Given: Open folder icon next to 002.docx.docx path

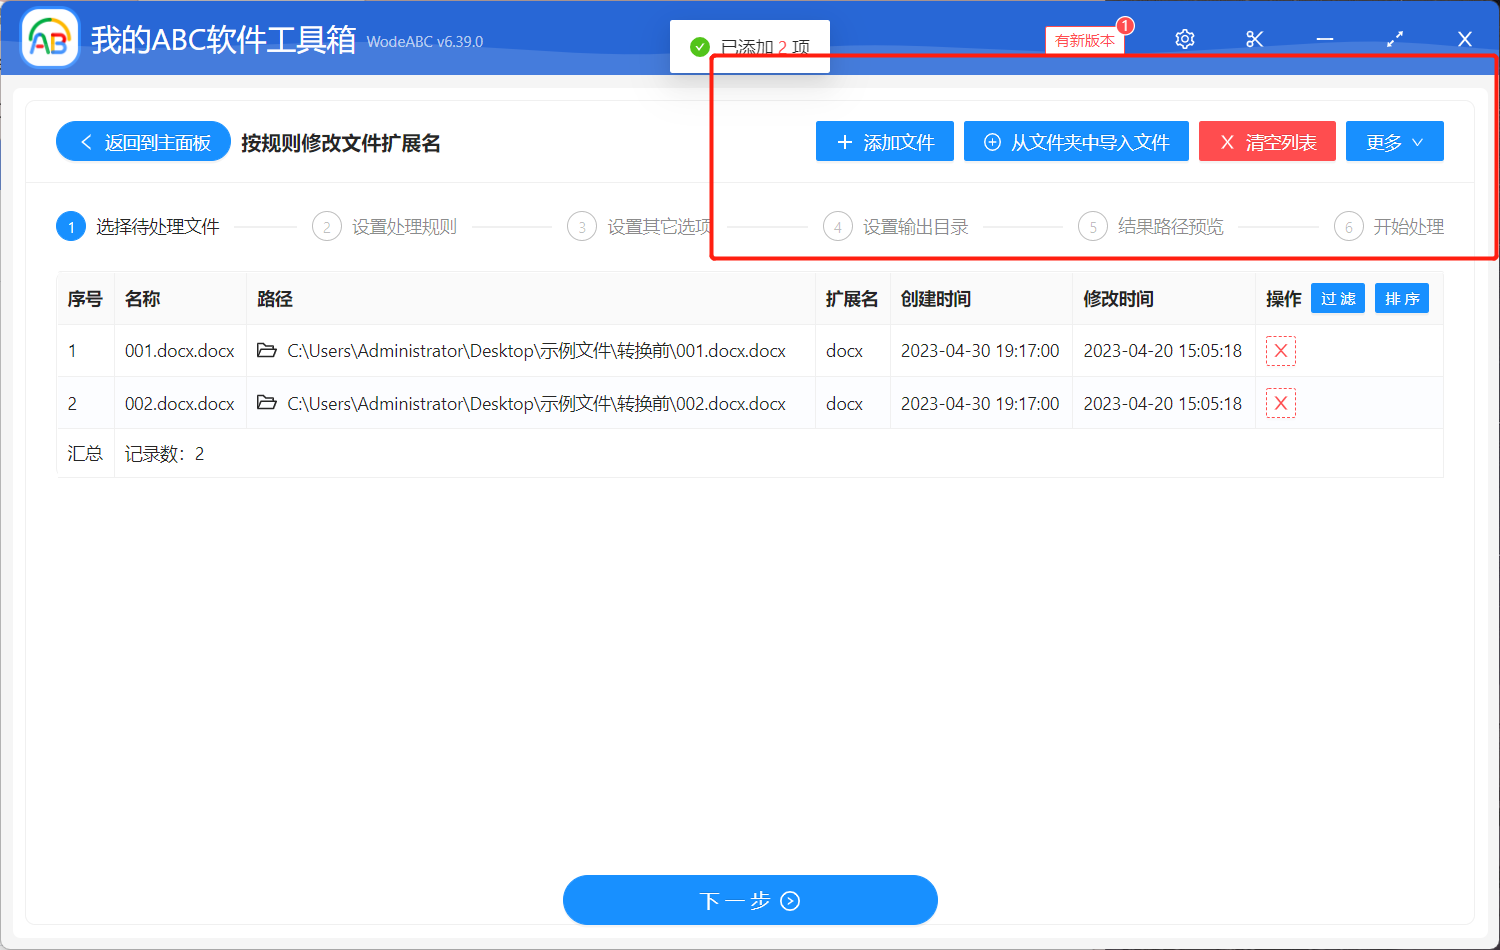Looking at the screenshot, I should click(x=266, y=402).
